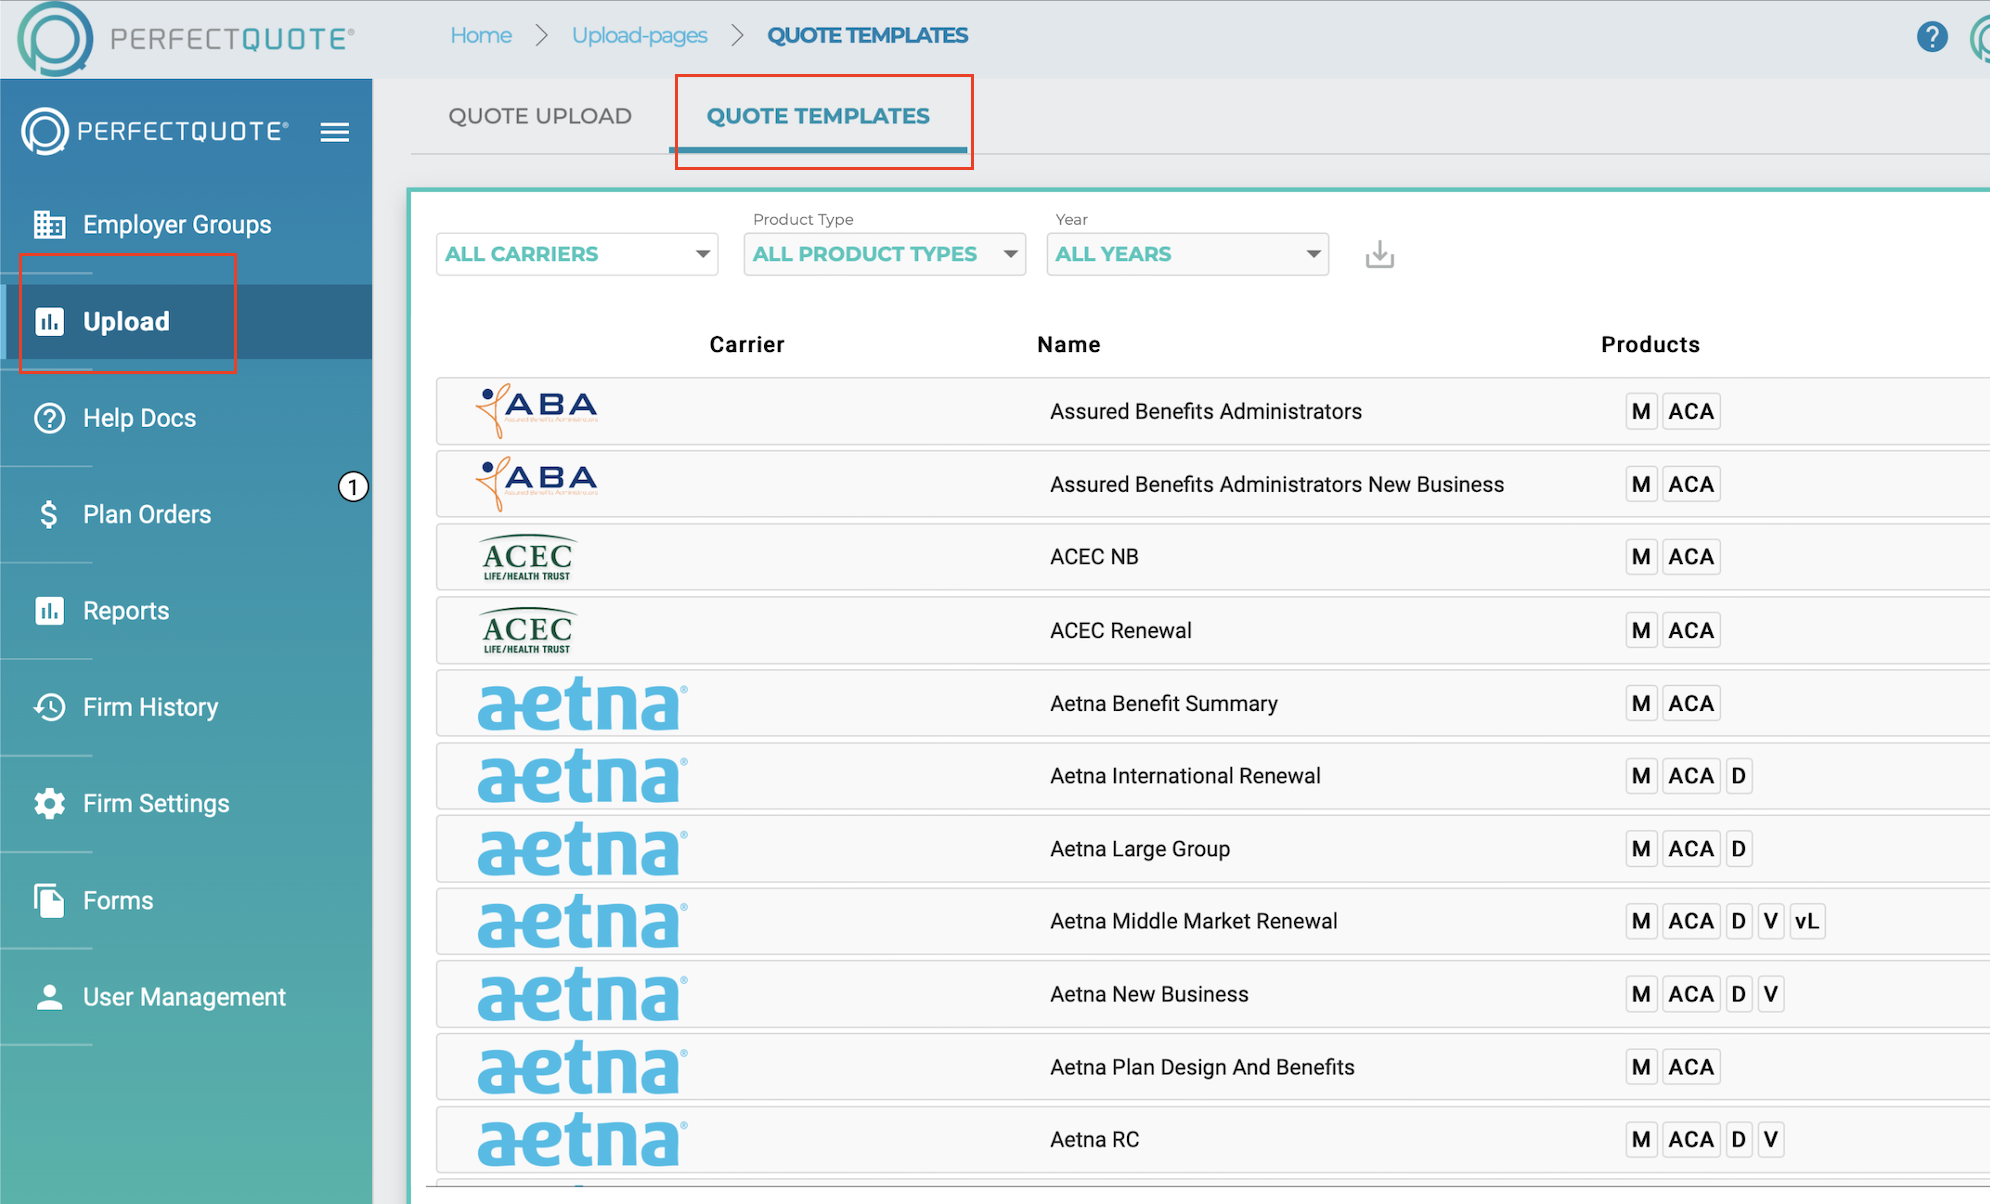
Task: Open Firm Settings in the sidebar
Action: [156, 803]
